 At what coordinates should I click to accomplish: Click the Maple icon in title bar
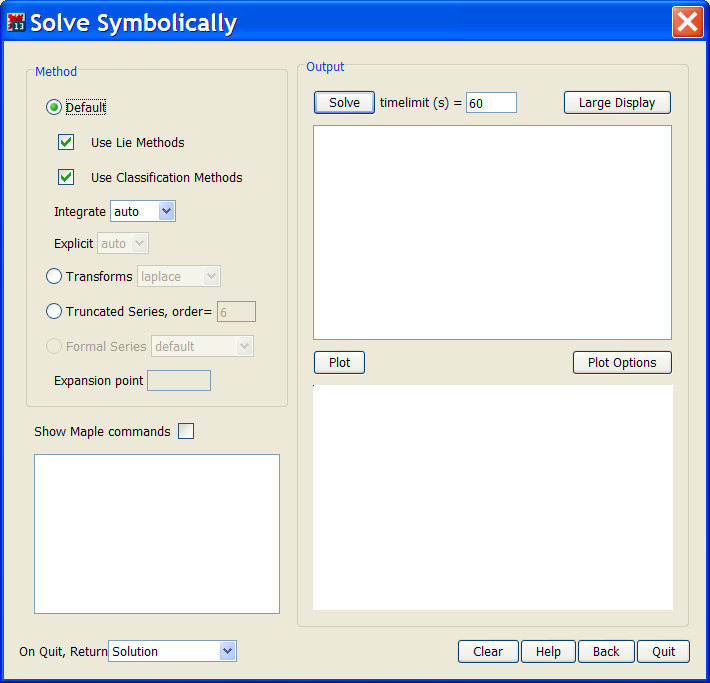16,22
